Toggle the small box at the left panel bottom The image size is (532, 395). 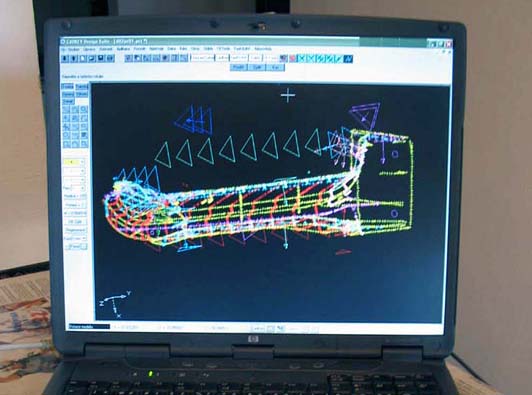tap(83, 246)
